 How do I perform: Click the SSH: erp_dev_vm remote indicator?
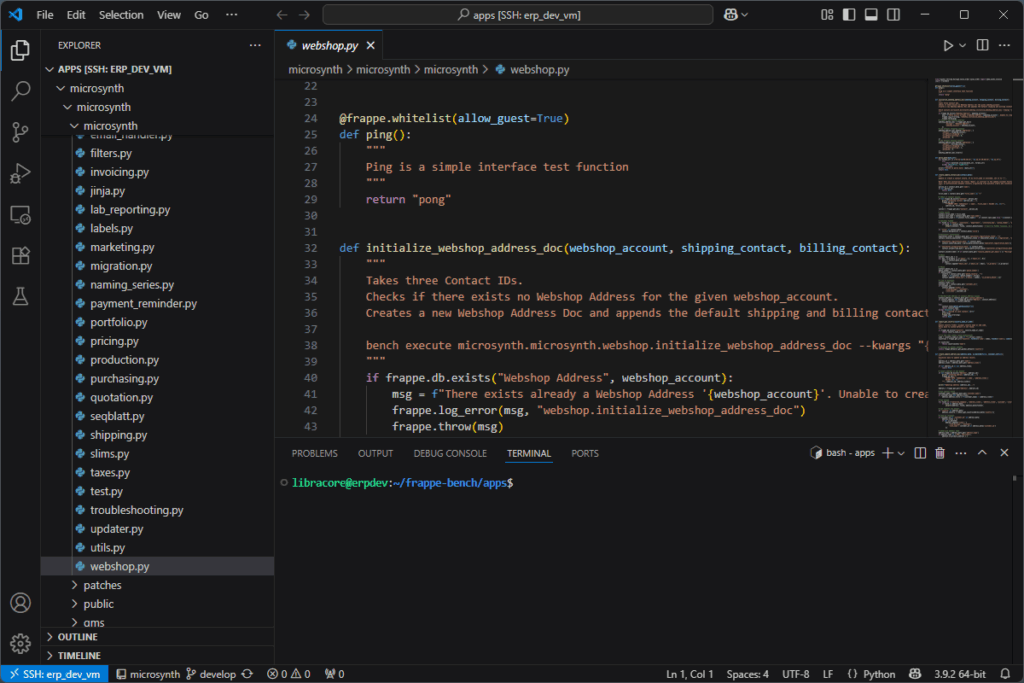tap(56, 674)
